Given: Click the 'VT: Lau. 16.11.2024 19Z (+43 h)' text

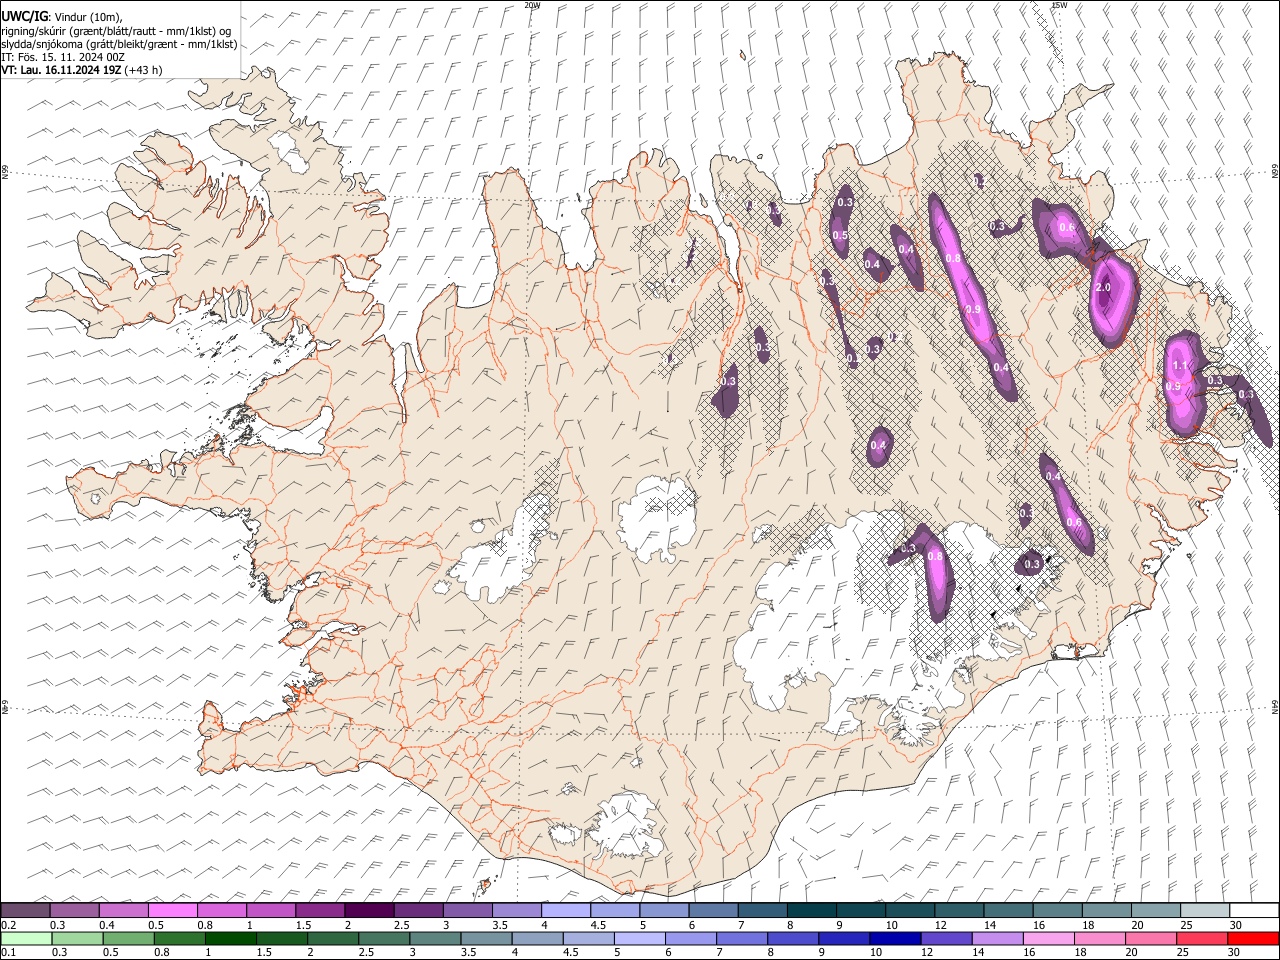Looking at the screenshot, I should coord(81,70).
